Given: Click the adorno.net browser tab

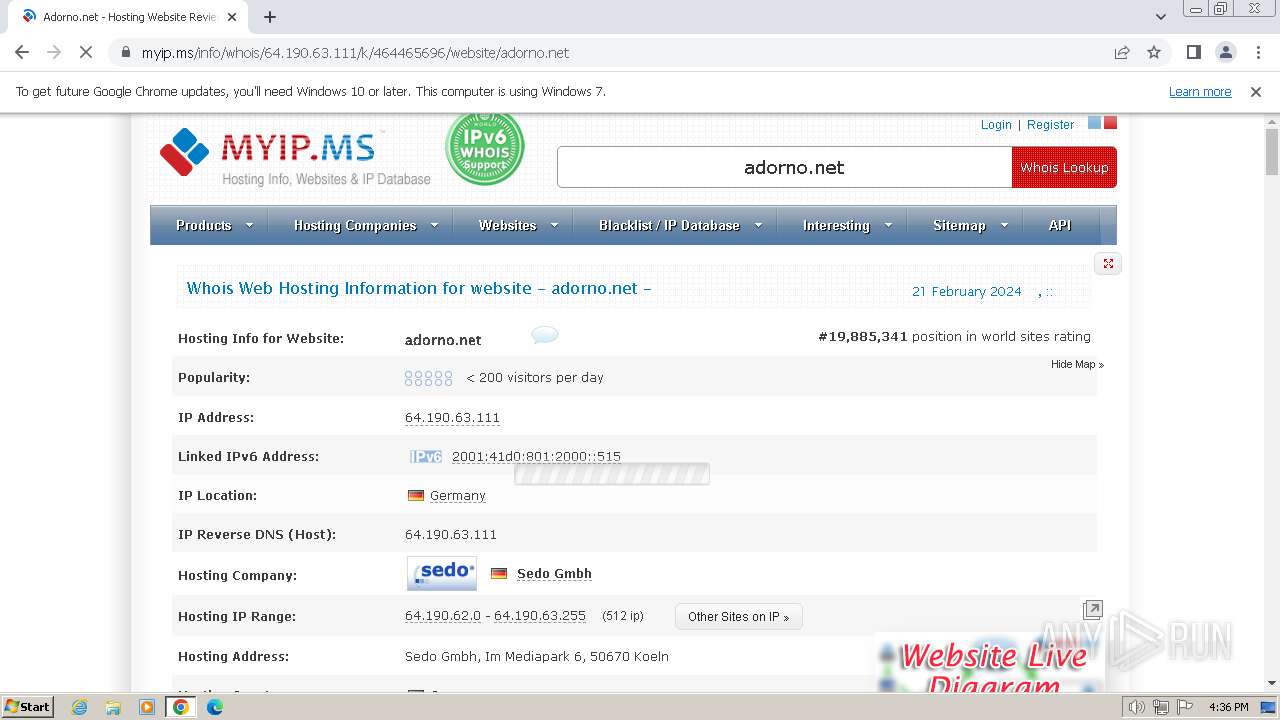Looking at the screenshot, I should tap(126, 17).
